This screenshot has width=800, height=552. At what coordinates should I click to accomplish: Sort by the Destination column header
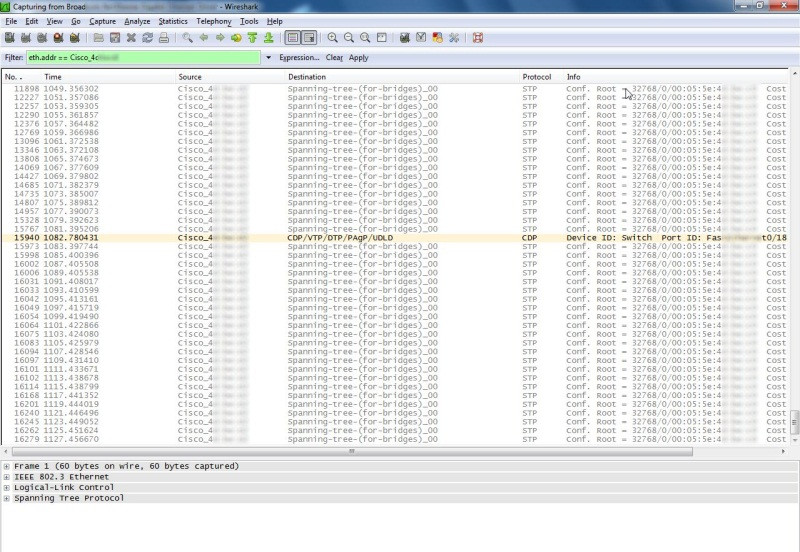(402, 77)
